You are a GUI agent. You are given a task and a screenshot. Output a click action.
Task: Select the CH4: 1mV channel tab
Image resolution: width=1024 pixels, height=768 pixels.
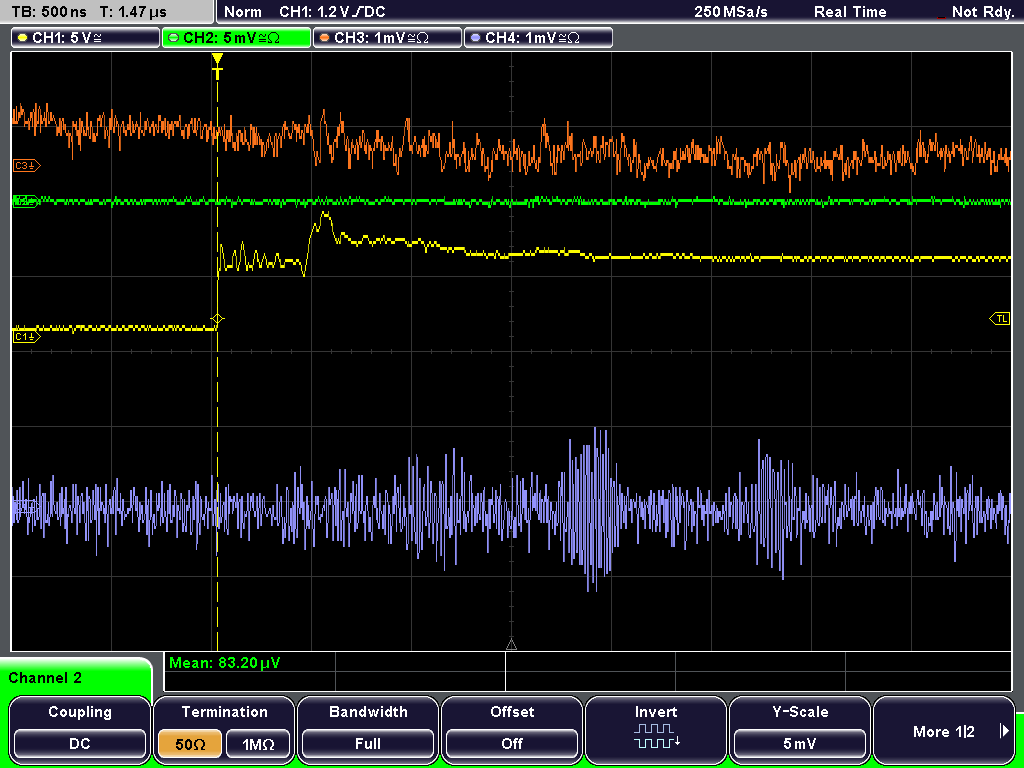click(x=538, y=38)
